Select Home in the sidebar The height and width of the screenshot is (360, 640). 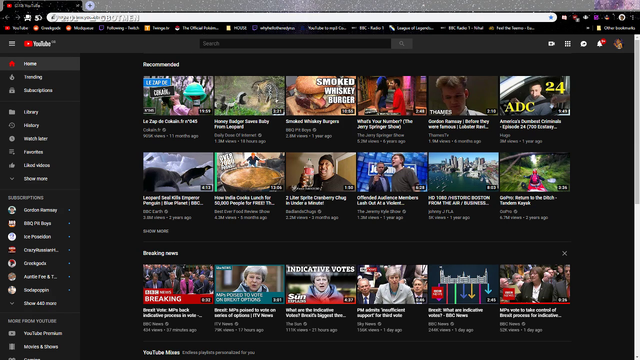coord(40,64)
